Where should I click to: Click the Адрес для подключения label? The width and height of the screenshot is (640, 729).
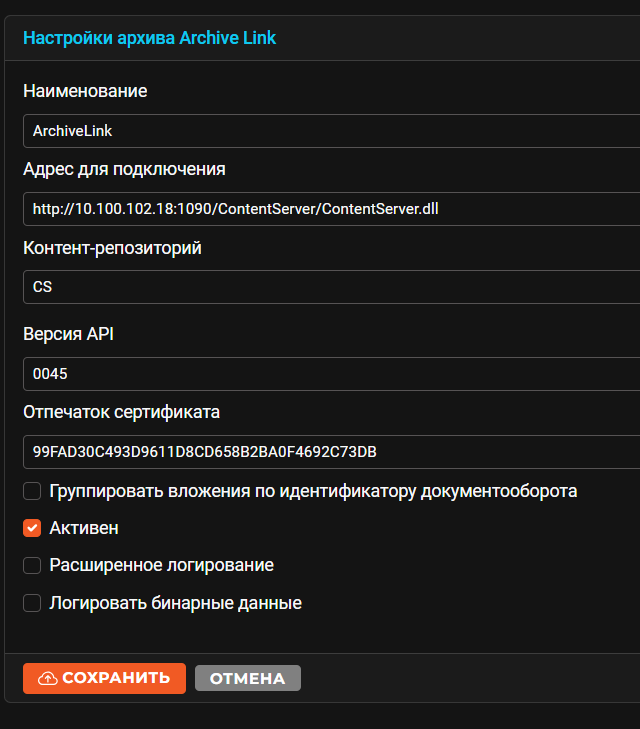click(124, 169)
